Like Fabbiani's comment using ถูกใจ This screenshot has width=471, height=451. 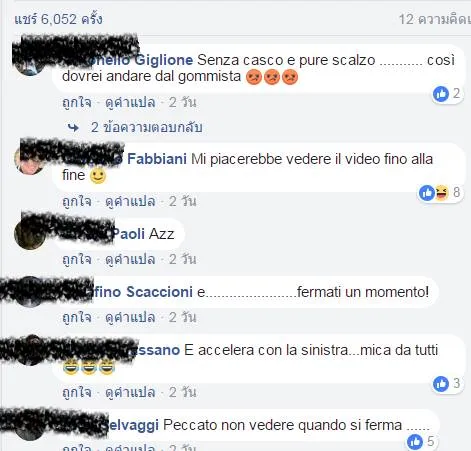click(77, 201)
